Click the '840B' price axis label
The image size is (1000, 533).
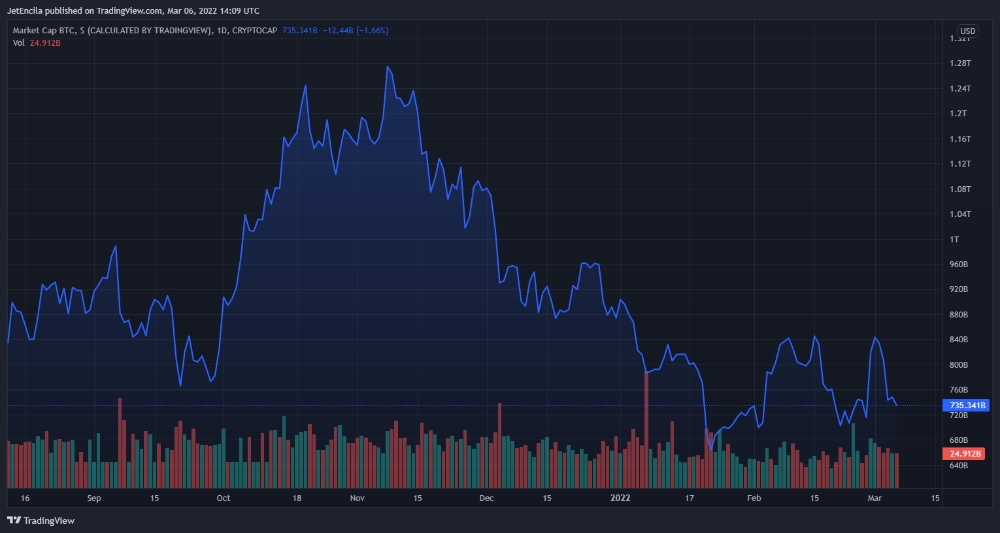tap(959, 340)
